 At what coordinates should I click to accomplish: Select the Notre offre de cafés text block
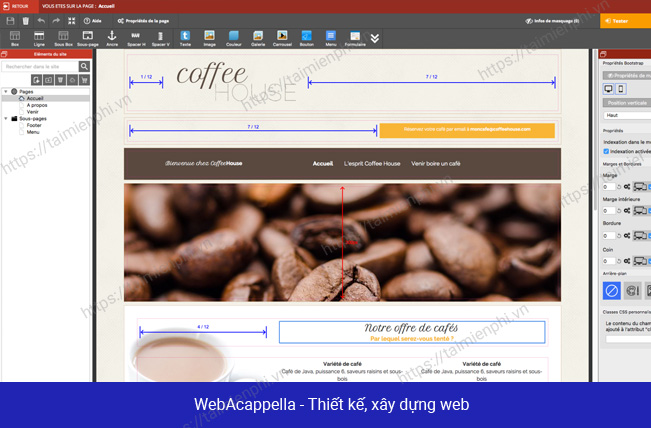(x=412, y=332)
